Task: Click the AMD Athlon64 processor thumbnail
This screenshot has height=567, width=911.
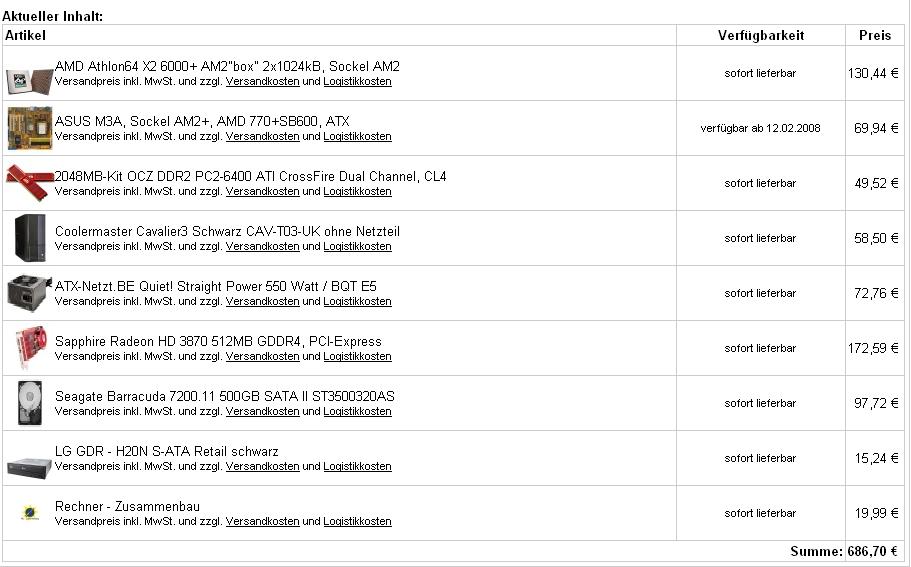Action: [x=30, y=81]
